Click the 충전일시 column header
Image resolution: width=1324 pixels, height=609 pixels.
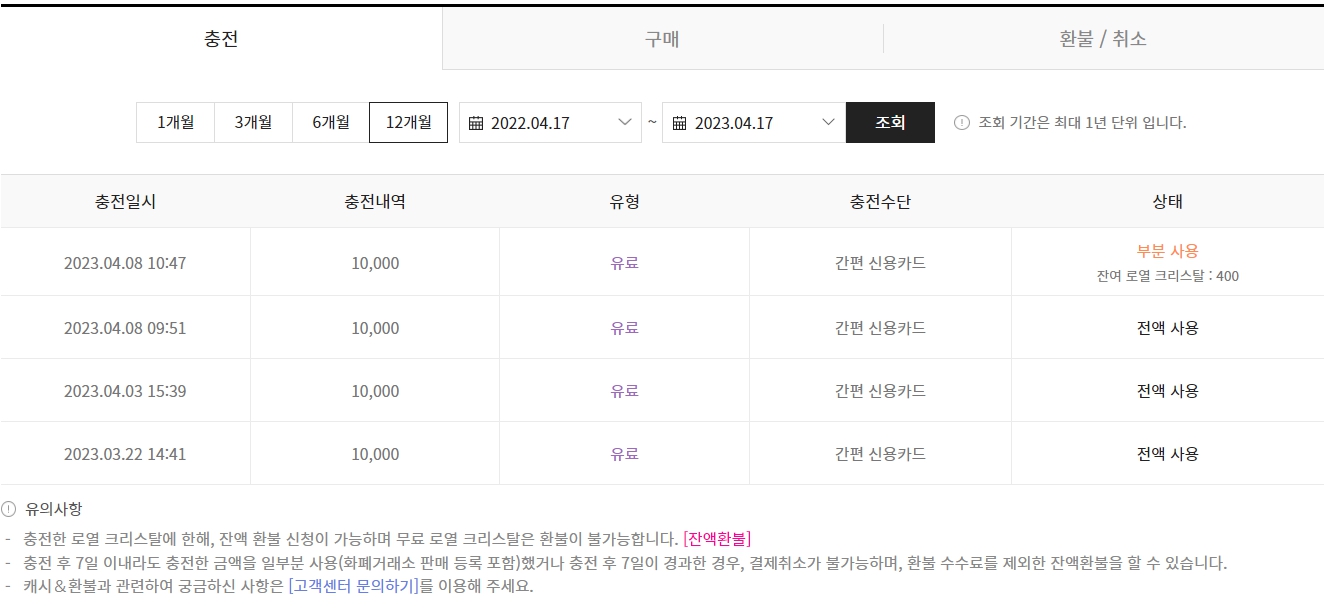125,201
